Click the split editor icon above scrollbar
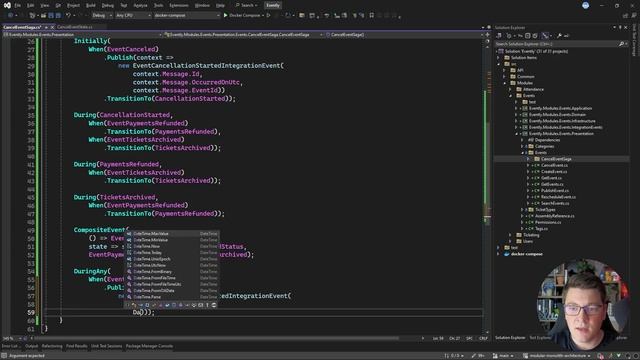Viewport: 640px width, 360px height. tap(487, 35)
